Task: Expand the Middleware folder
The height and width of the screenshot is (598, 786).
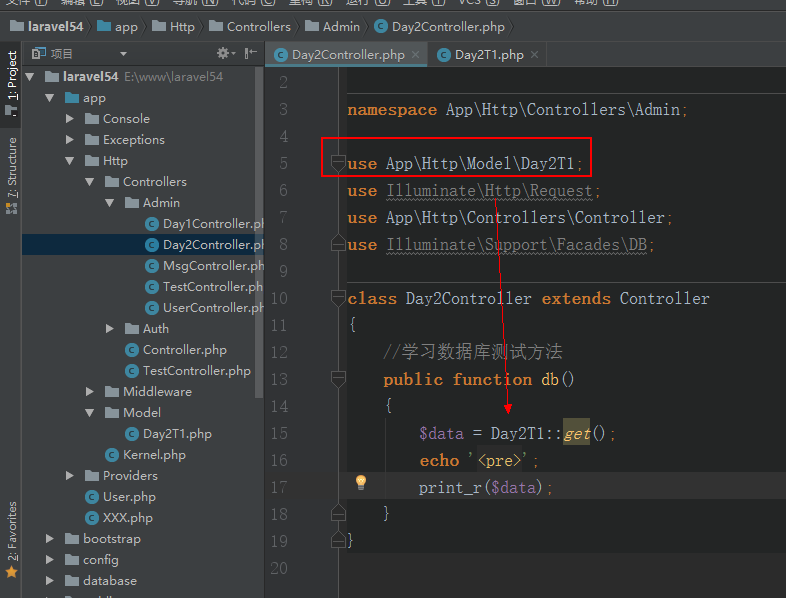Action: tap(90, 392)
